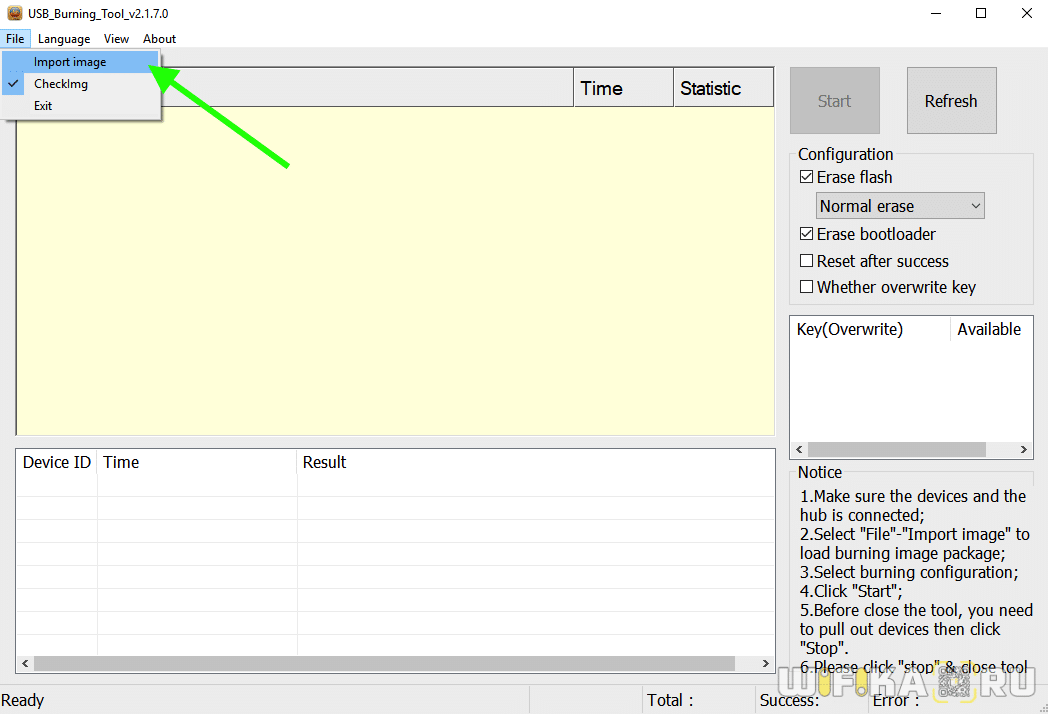The image size is (1048, 714).
Task: Enable Reset after success option
Action: click(x=807, y=261)
